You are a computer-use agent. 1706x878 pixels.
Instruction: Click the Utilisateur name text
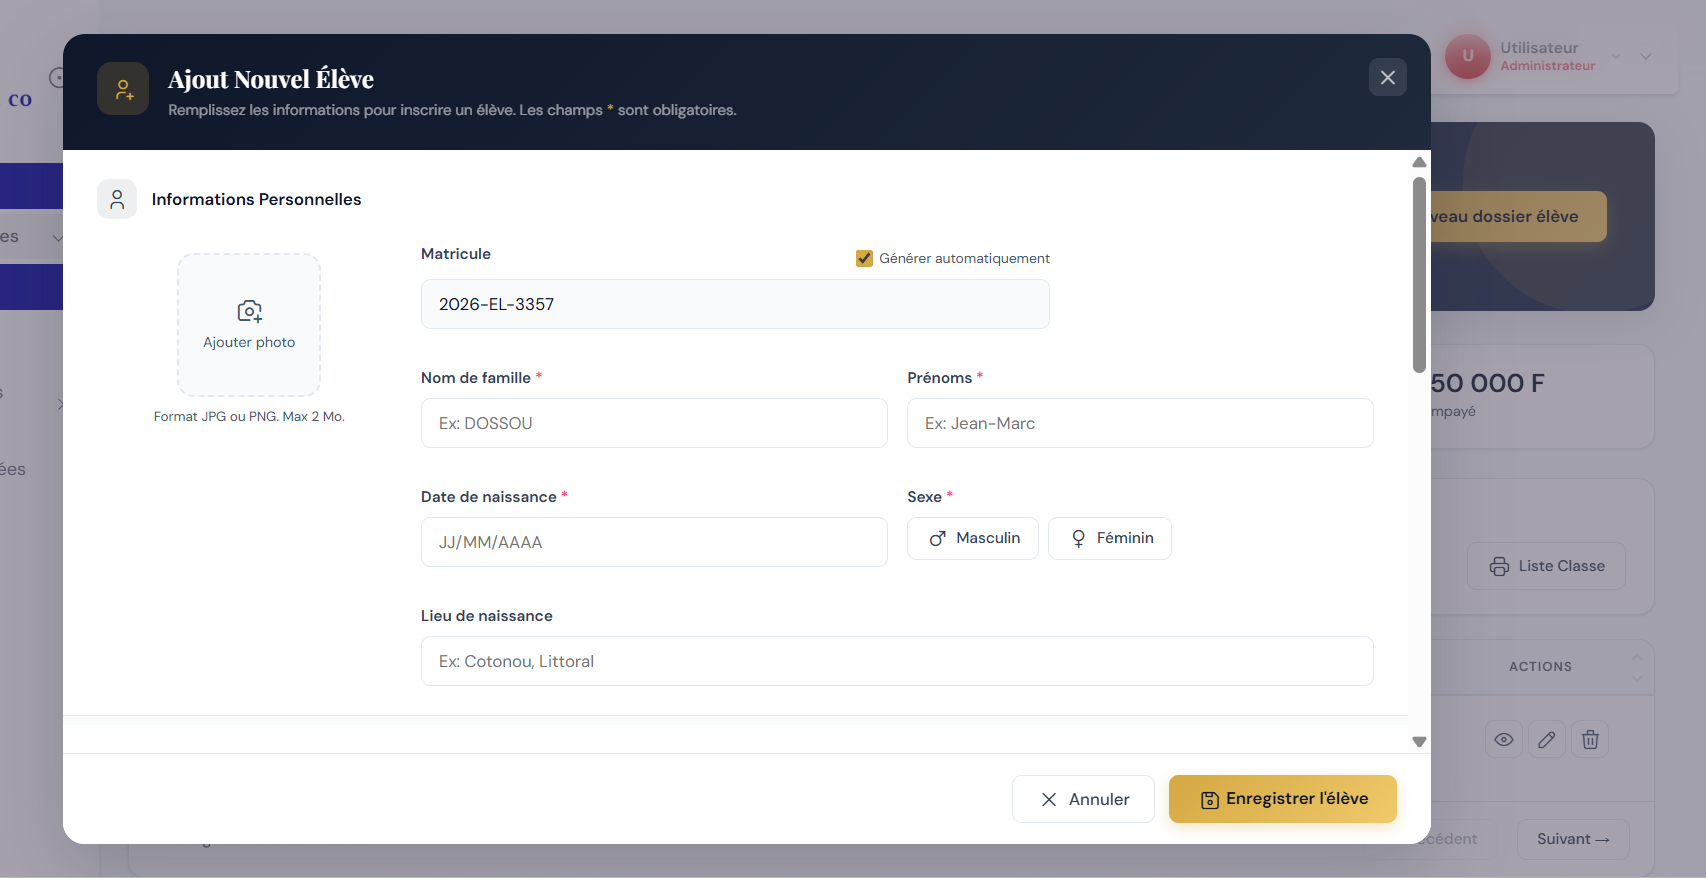1539,48
